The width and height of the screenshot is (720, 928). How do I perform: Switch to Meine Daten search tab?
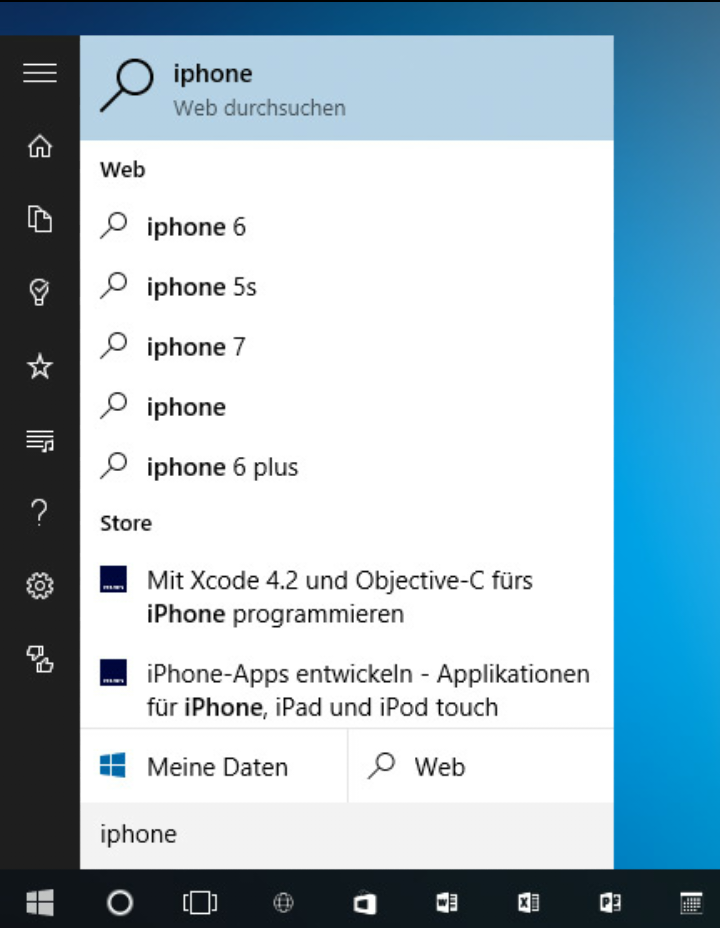tap(214, 766)
